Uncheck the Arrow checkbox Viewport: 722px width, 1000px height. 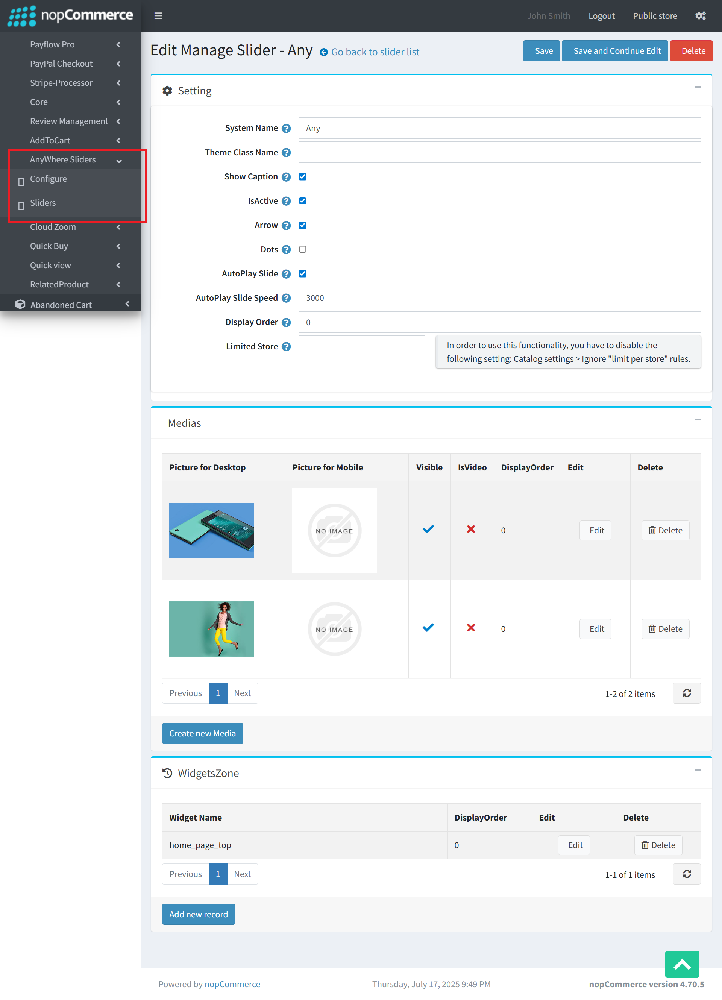(302, 225)
